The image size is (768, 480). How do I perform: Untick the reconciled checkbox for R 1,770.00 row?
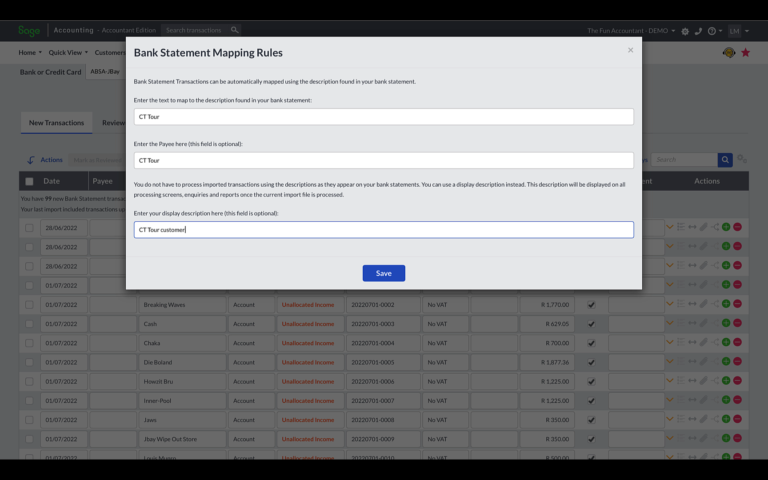[591, 305]
